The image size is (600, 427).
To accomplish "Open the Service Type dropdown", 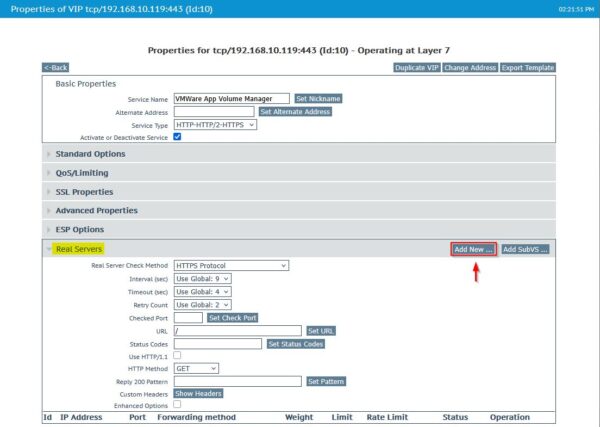I will point(215,125).
